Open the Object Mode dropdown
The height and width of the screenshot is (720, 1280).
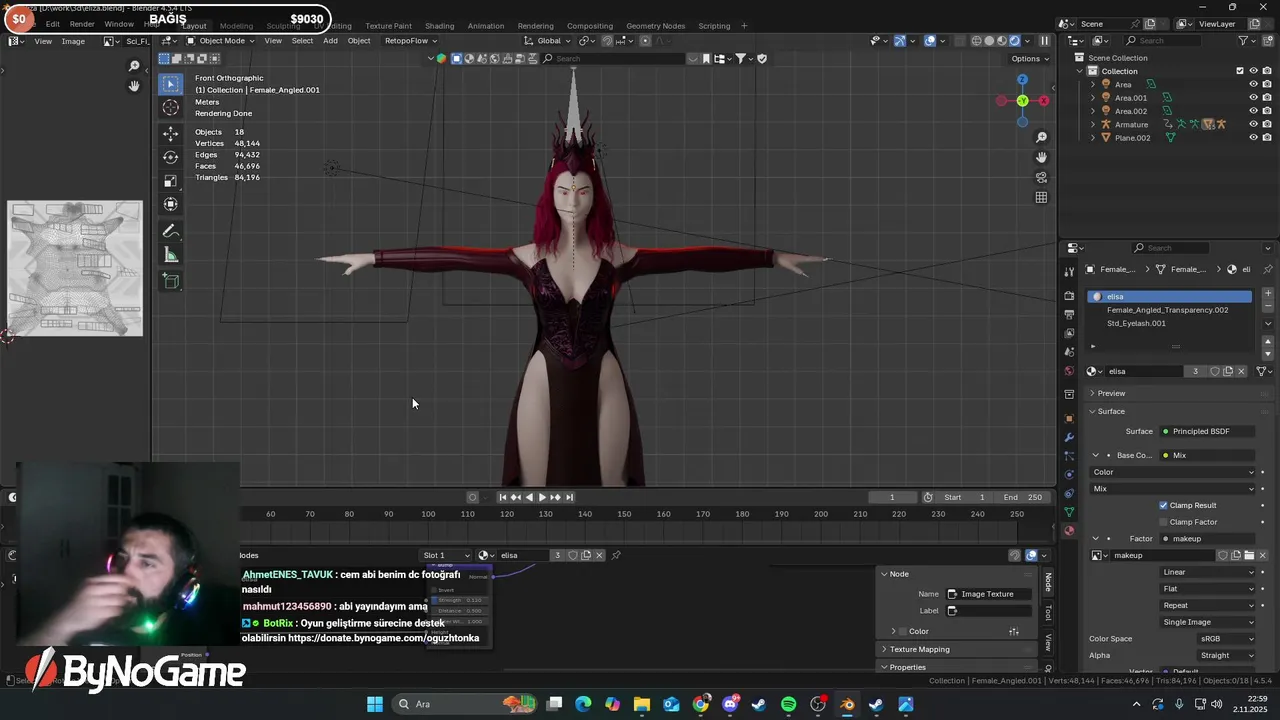click(x=221, y=41)
